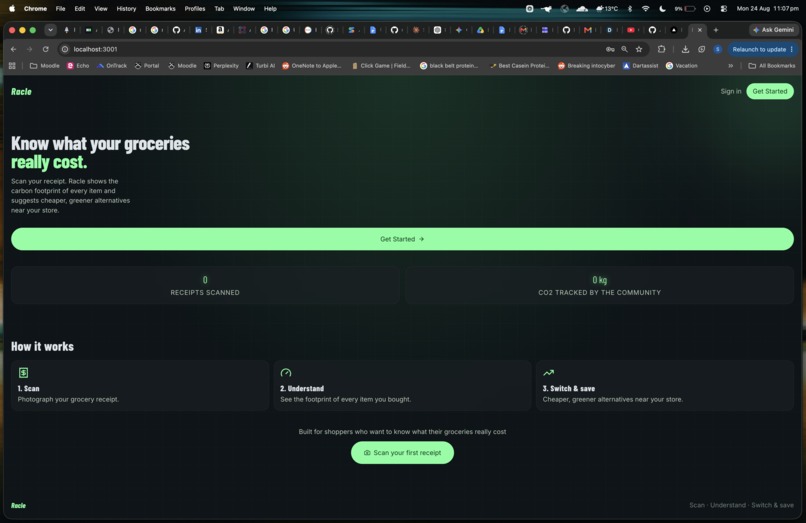Click the Racle logo in the footer
806x523 pixels.
click(19, 506)
